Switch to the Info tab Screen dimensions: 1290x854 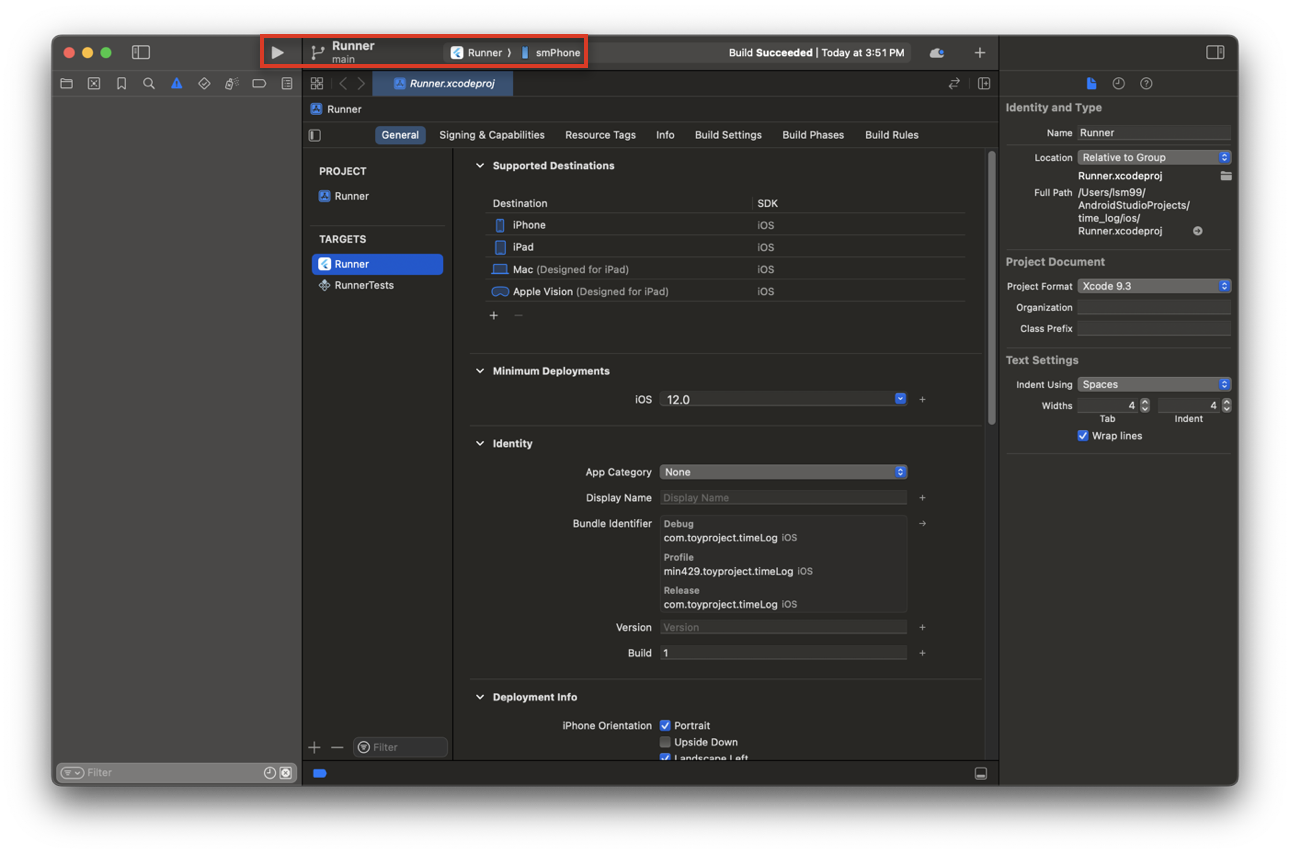[x=665, y=135]
